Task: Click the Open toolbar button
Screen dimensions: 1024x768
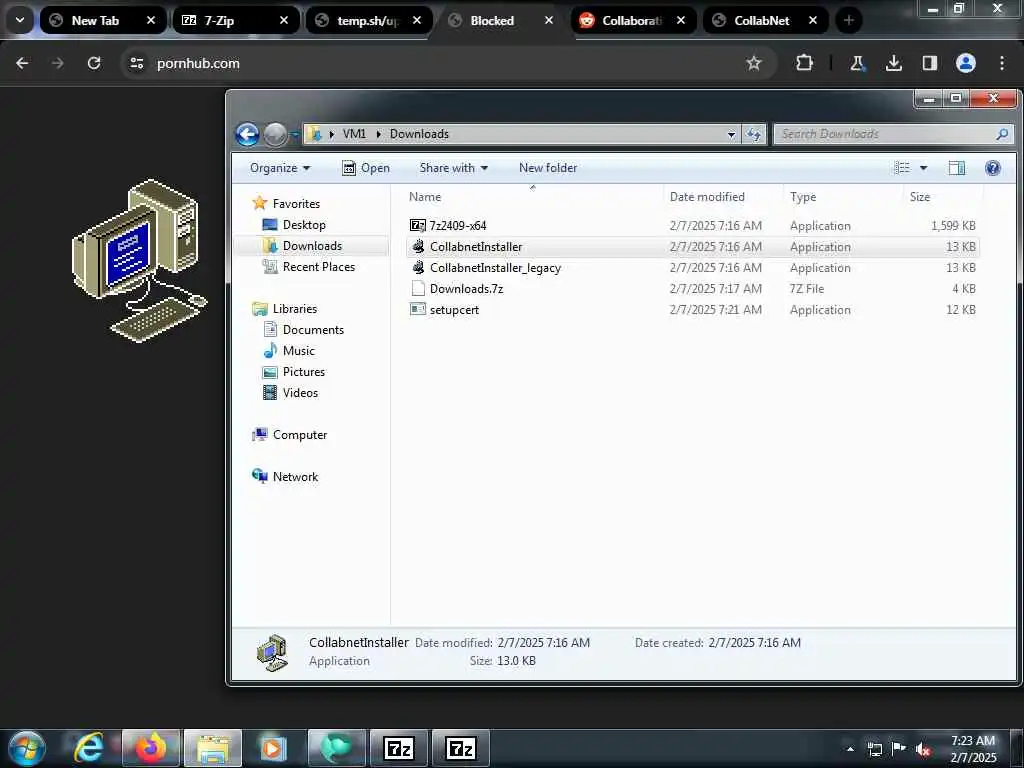Action: (x=366, y=168)
